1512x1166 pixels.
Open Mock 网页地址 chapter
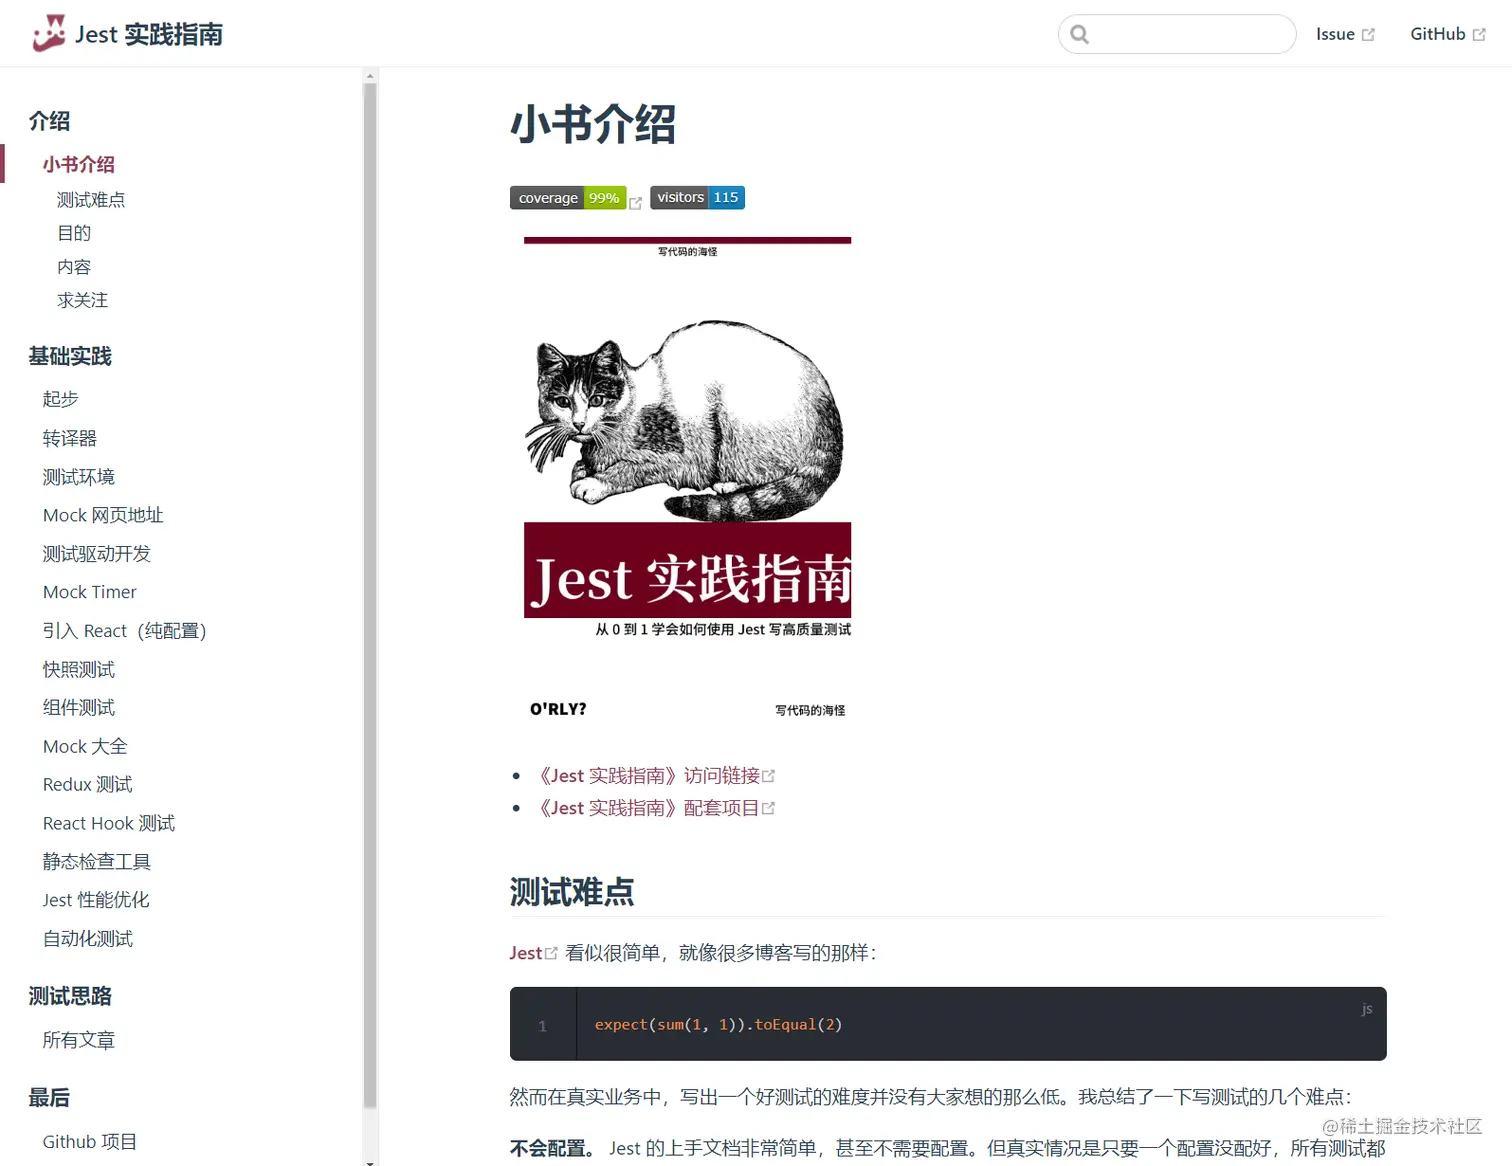point(103,515)
